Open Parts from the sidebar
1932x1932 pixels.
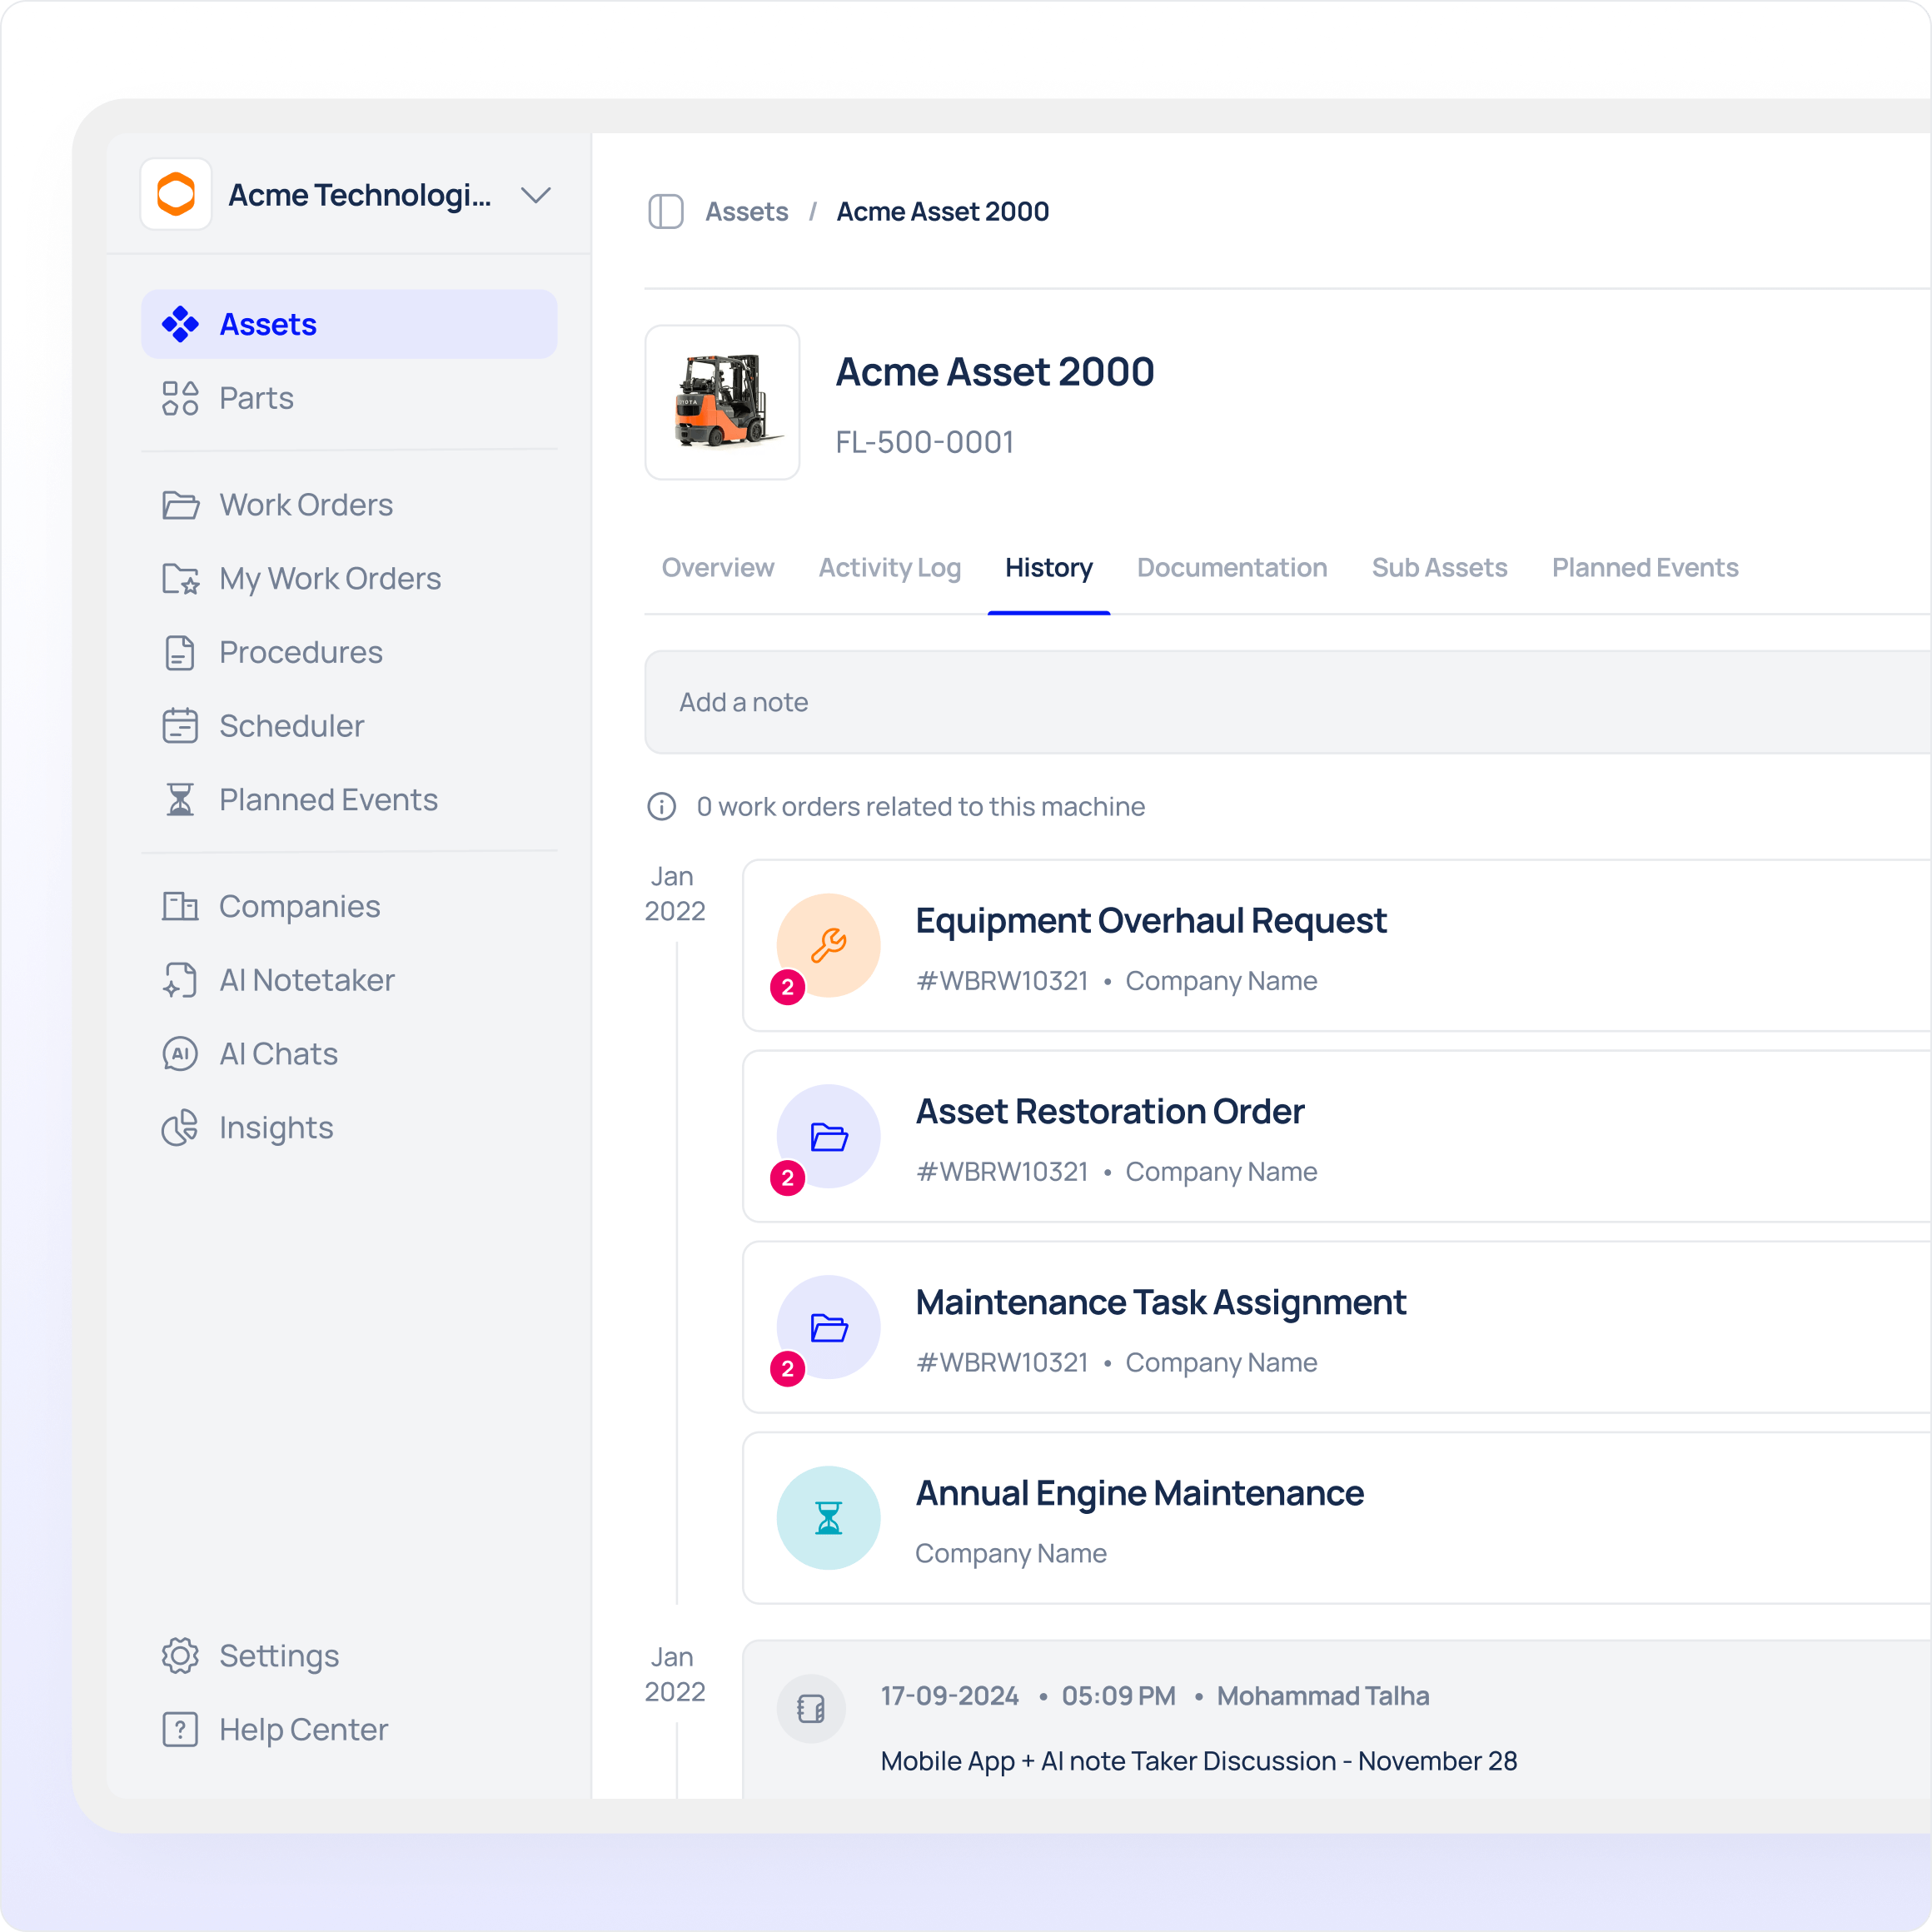coord(256,398)
